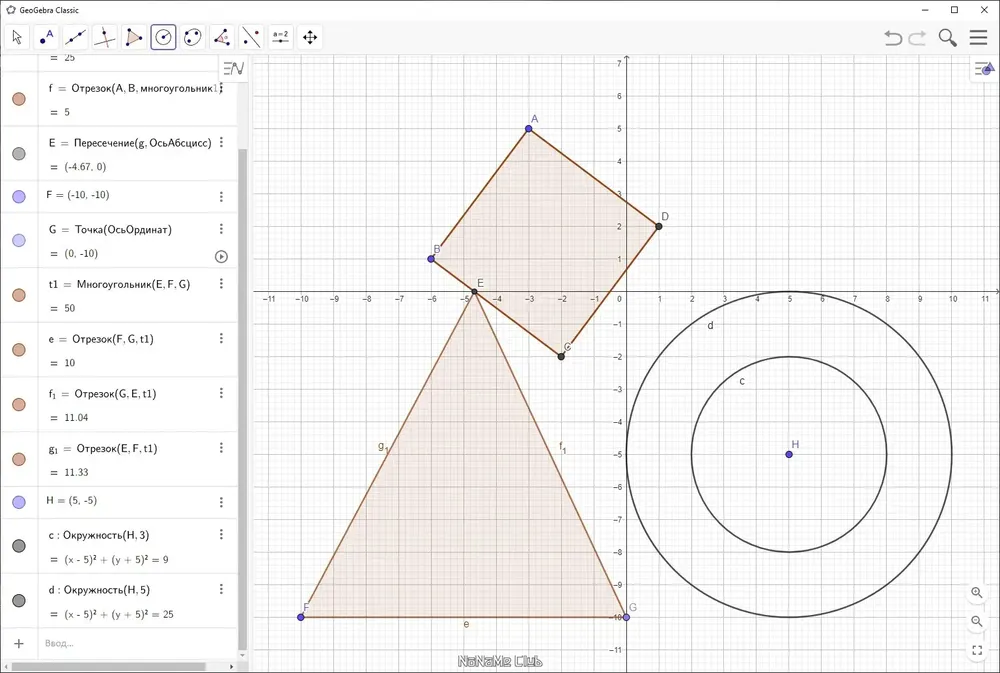Select the Point tool
Screen dimensions: 1000x673
click(46, 37)
